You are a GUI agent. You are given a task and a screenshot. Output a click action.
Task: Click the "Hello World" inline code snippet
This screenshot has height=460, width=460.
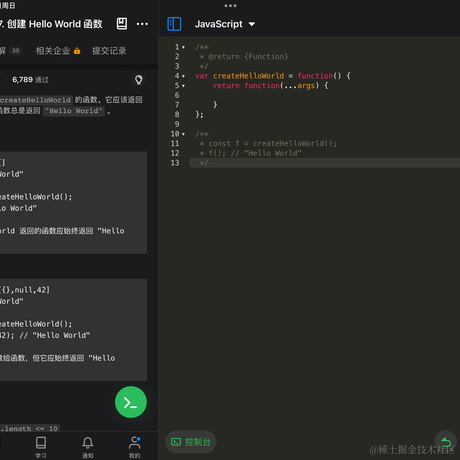74,111
